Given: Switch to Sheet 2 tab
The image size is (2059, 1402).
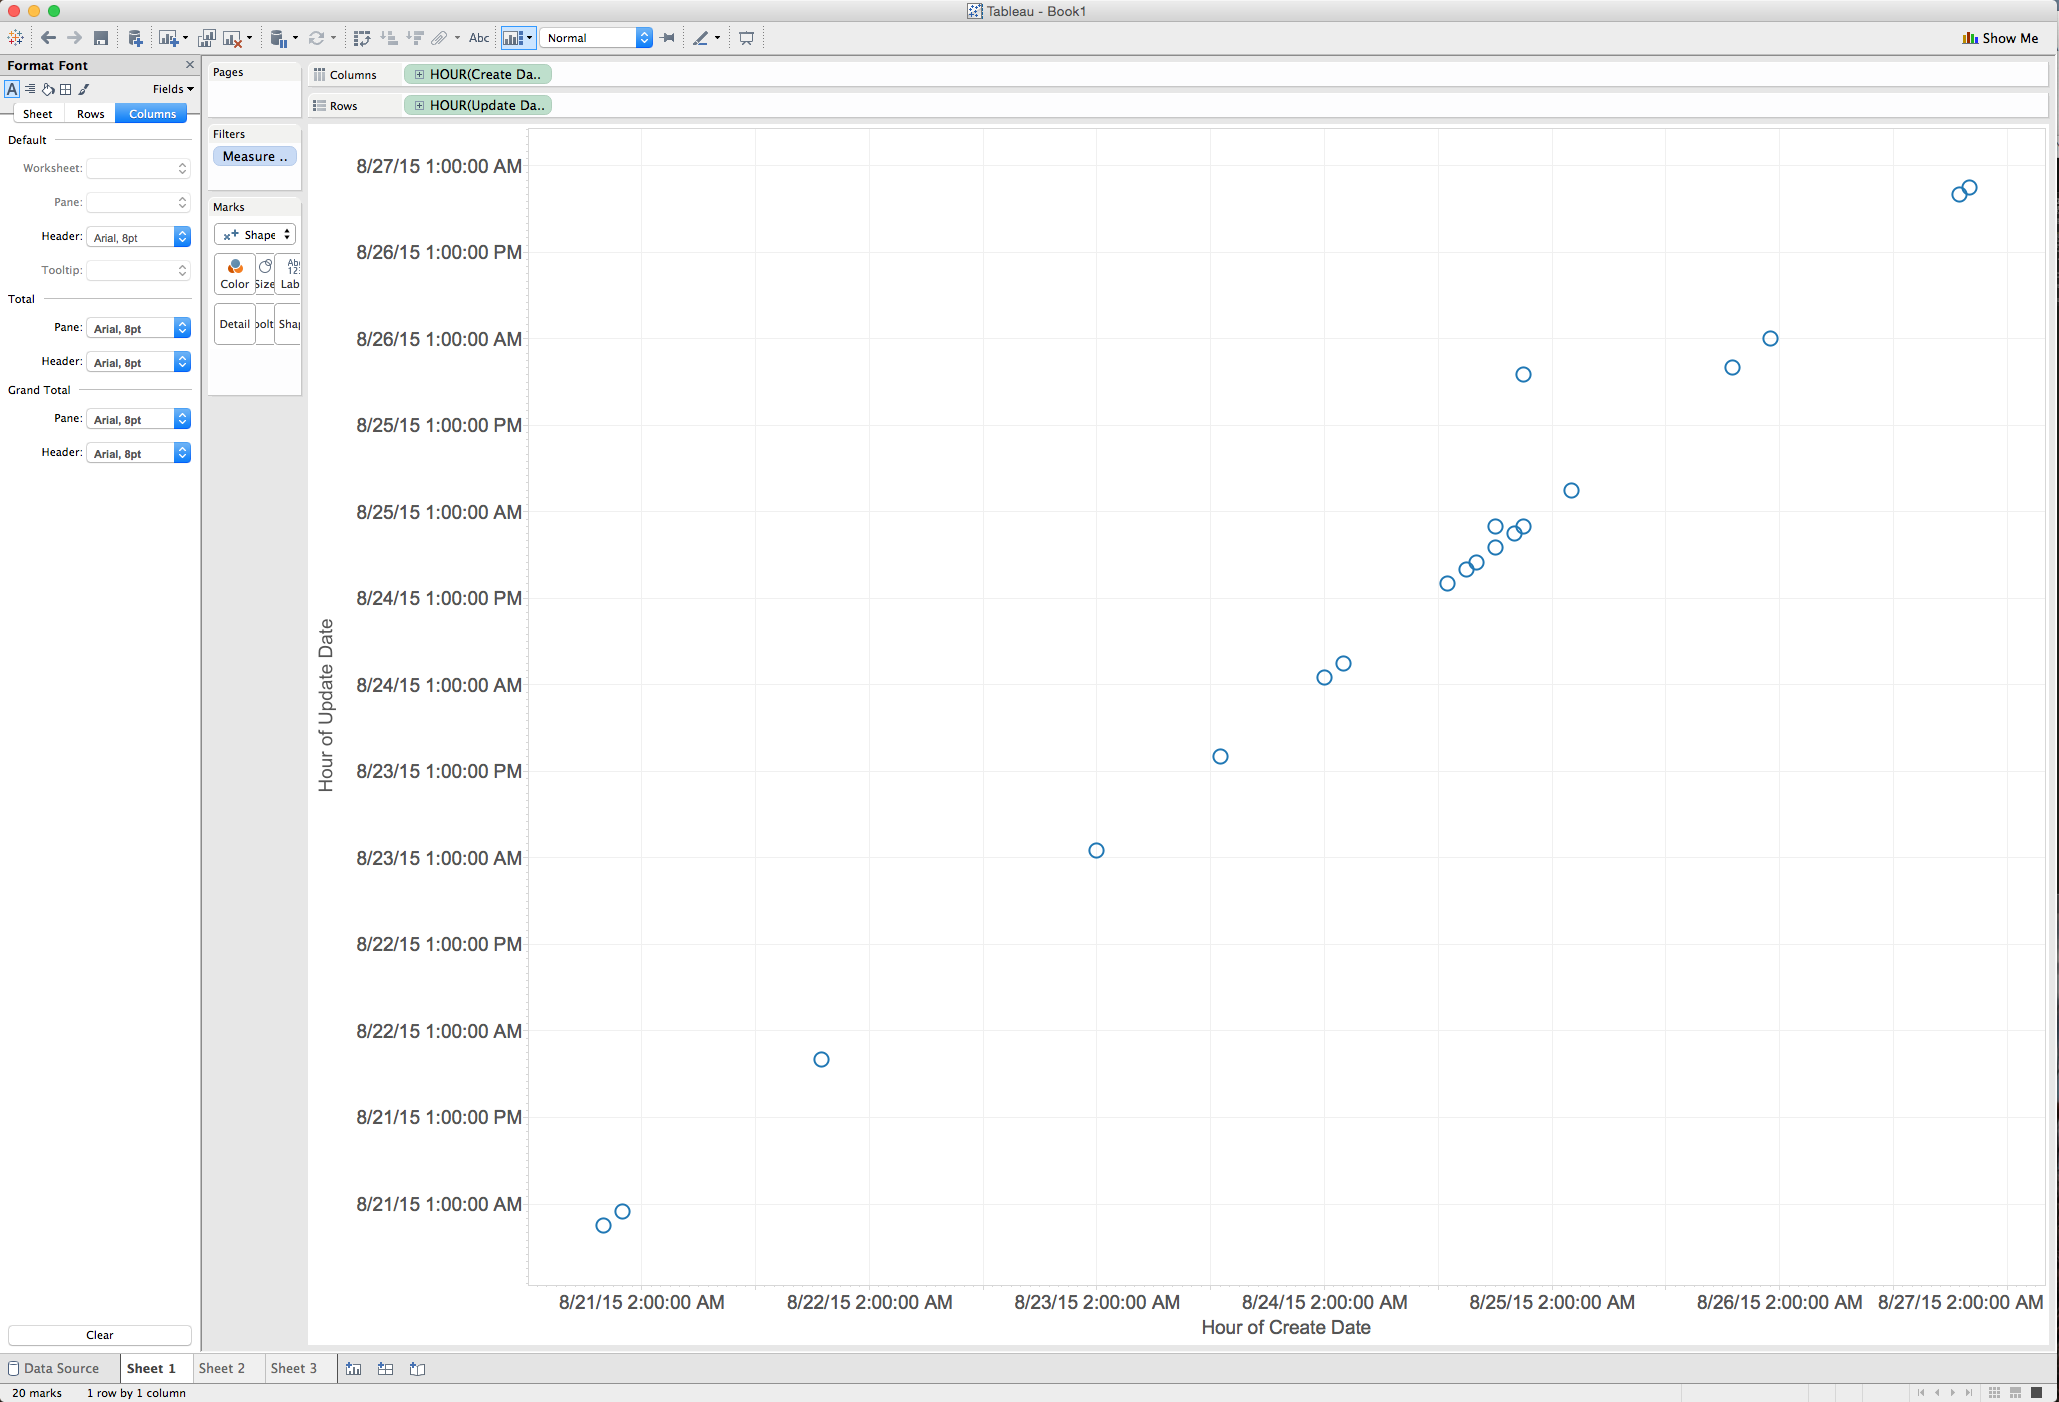Looking at the screenshot, I should pos(221,1368).
